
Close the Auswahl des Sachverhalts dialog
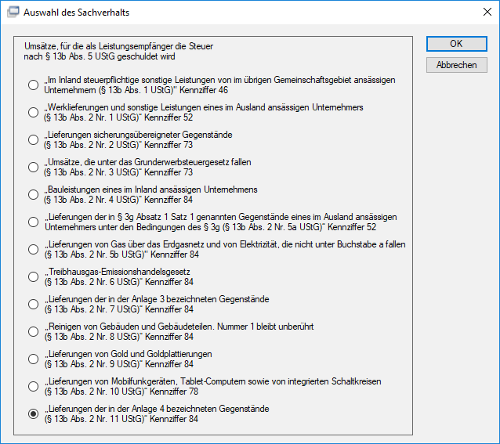tap(487, 12)
